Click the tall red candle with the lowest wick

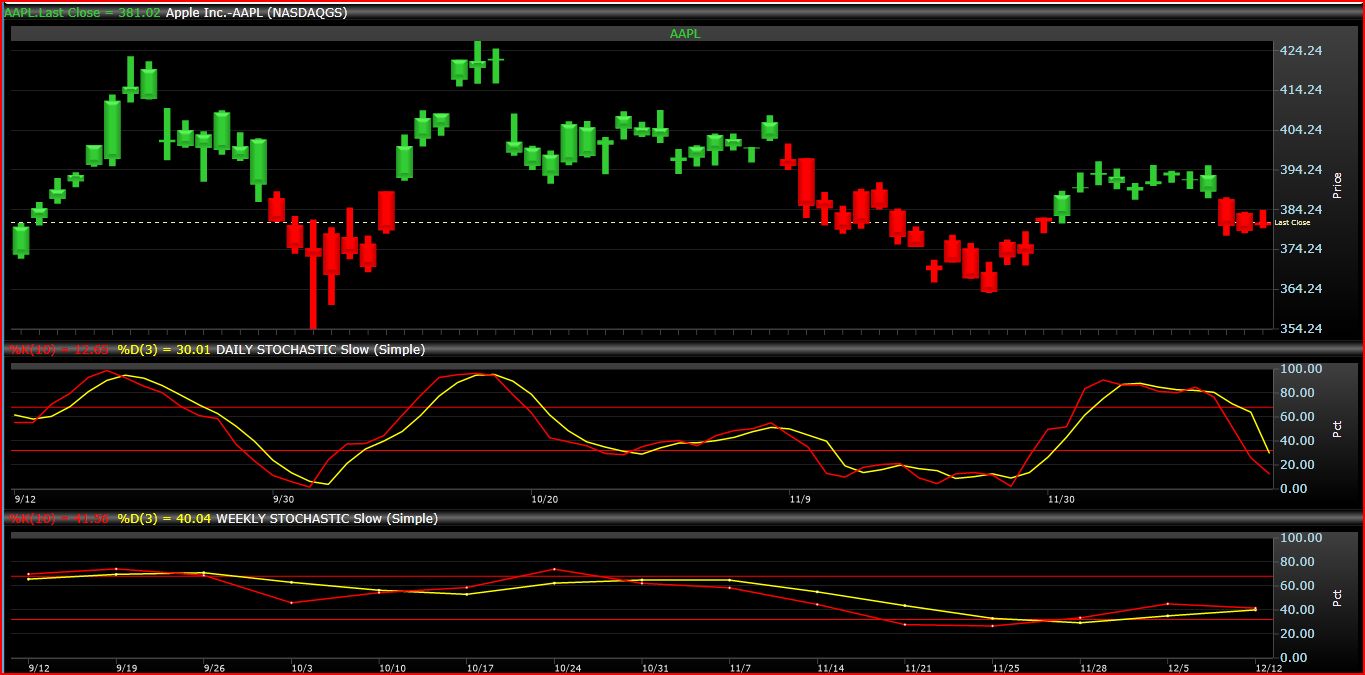313,274
